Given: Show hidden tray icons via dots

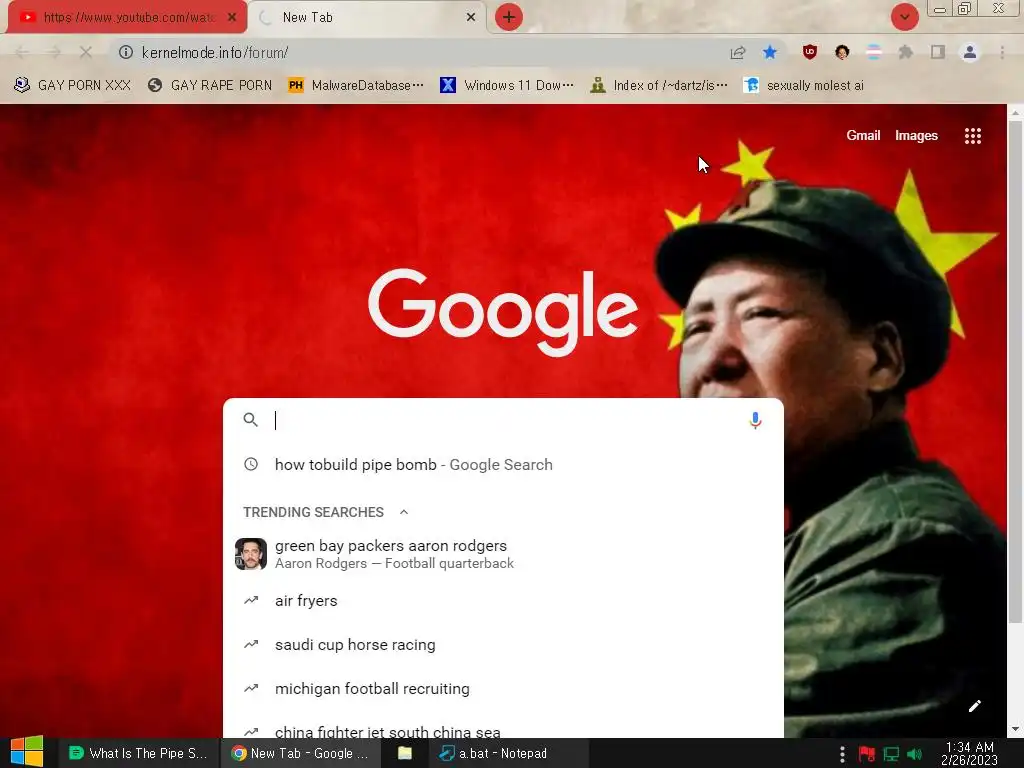Looking at the screenshot, I should (842, 754).
